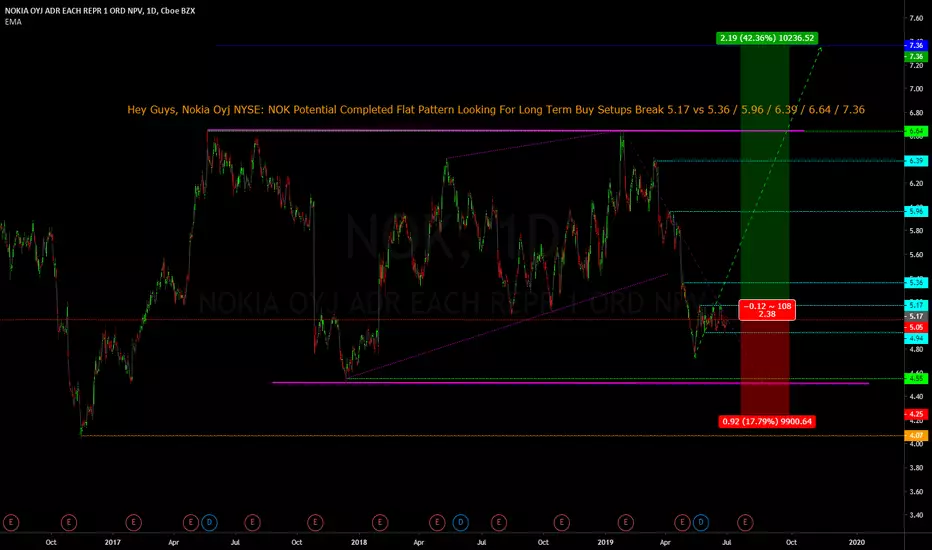The image size is (932, 550).
Task: Click the 2018 label on the time axis
Action: click(359, 542)
